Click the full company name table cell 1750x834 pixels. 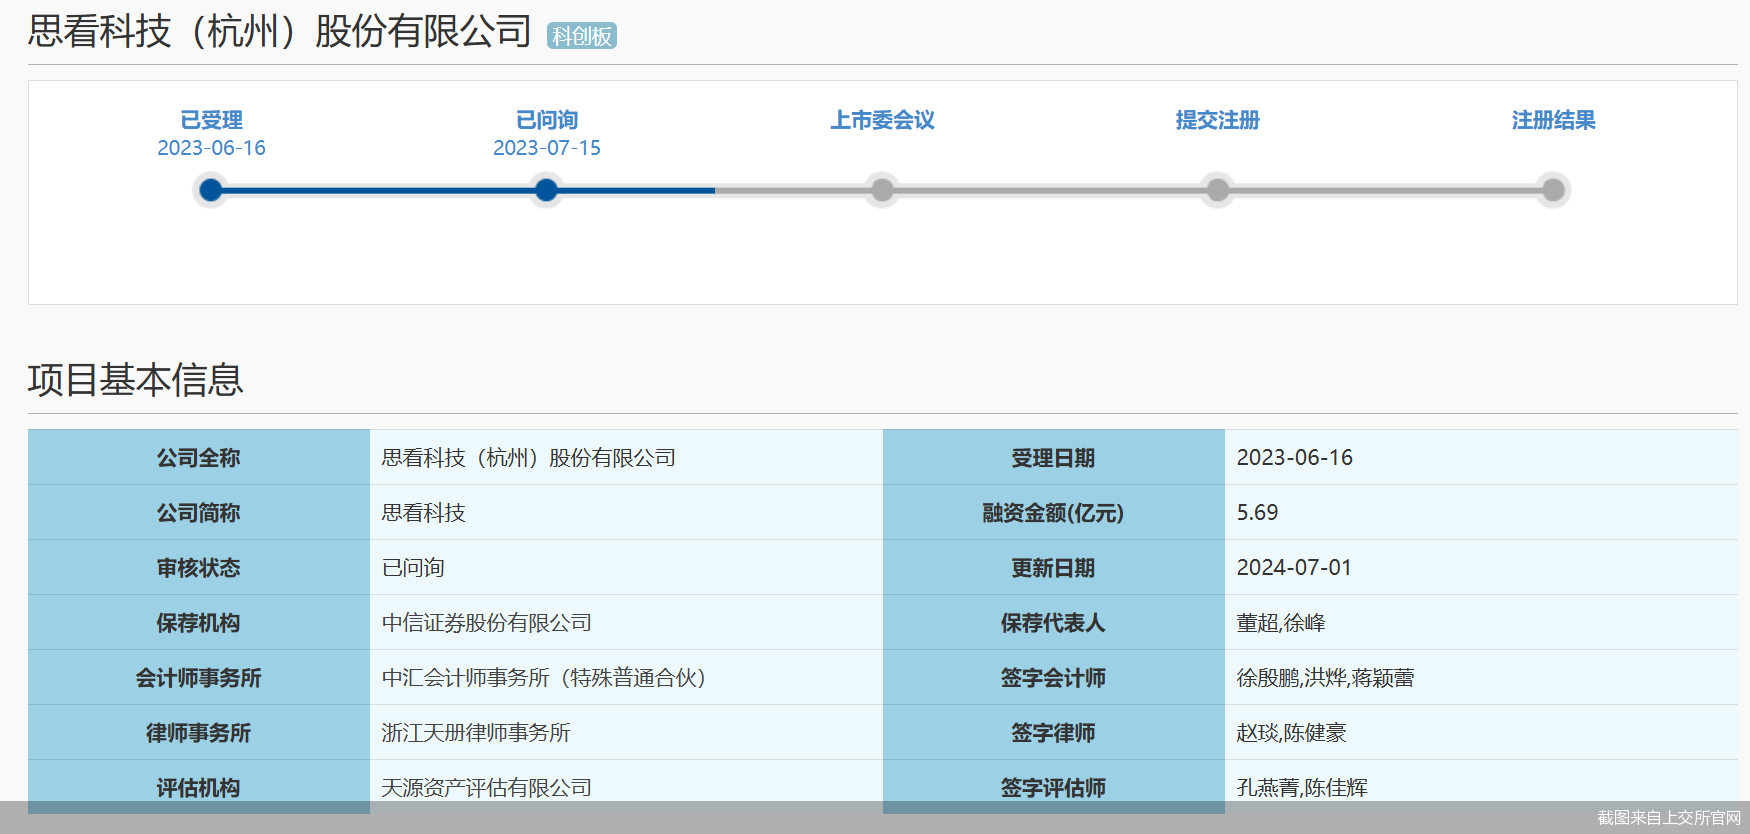626,457
